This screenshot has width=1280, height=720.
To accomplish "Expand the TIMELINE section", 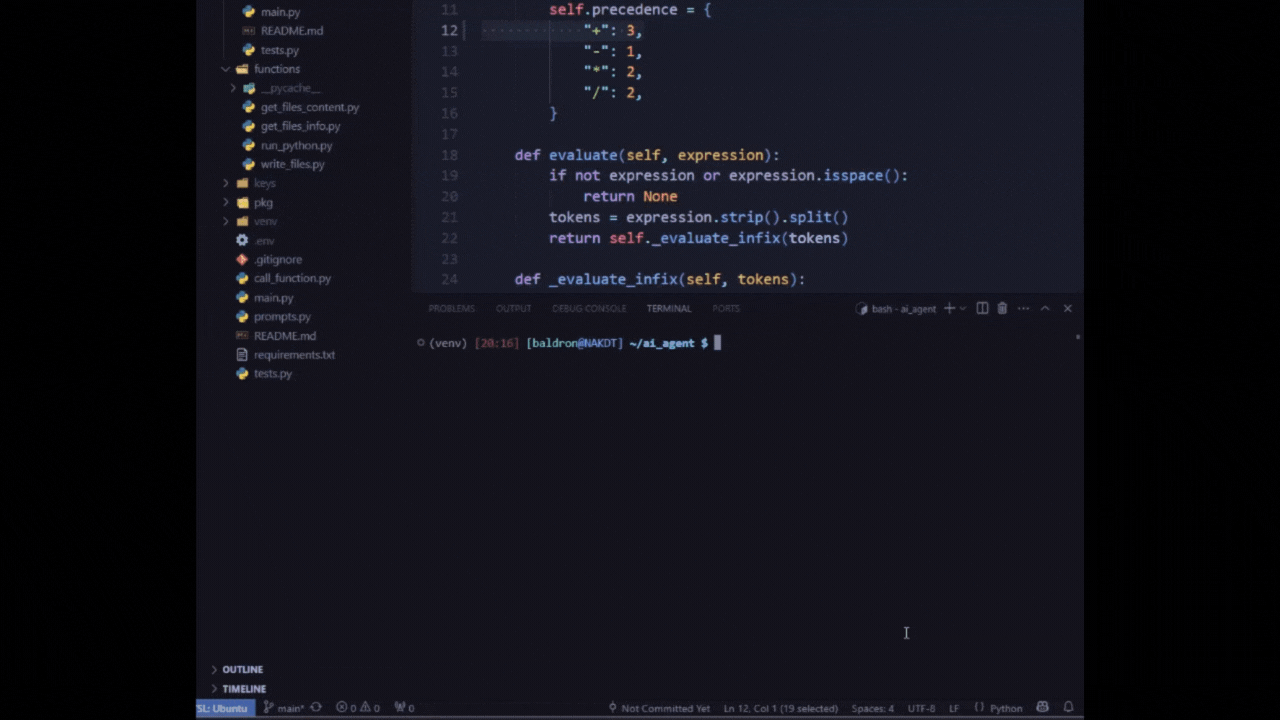I will 244,689.
